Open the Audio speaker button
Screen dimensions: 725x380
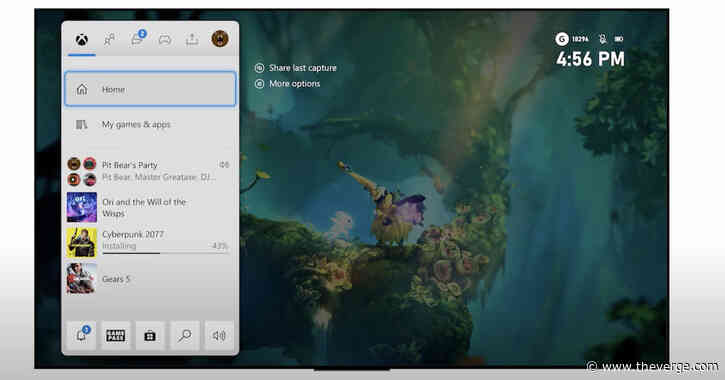point(219,335)
